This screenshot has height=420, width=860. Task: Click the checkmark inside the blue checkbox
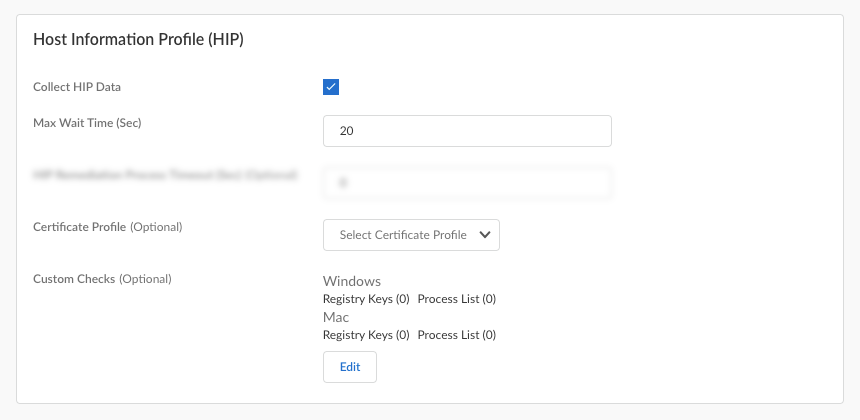[331, 87]
